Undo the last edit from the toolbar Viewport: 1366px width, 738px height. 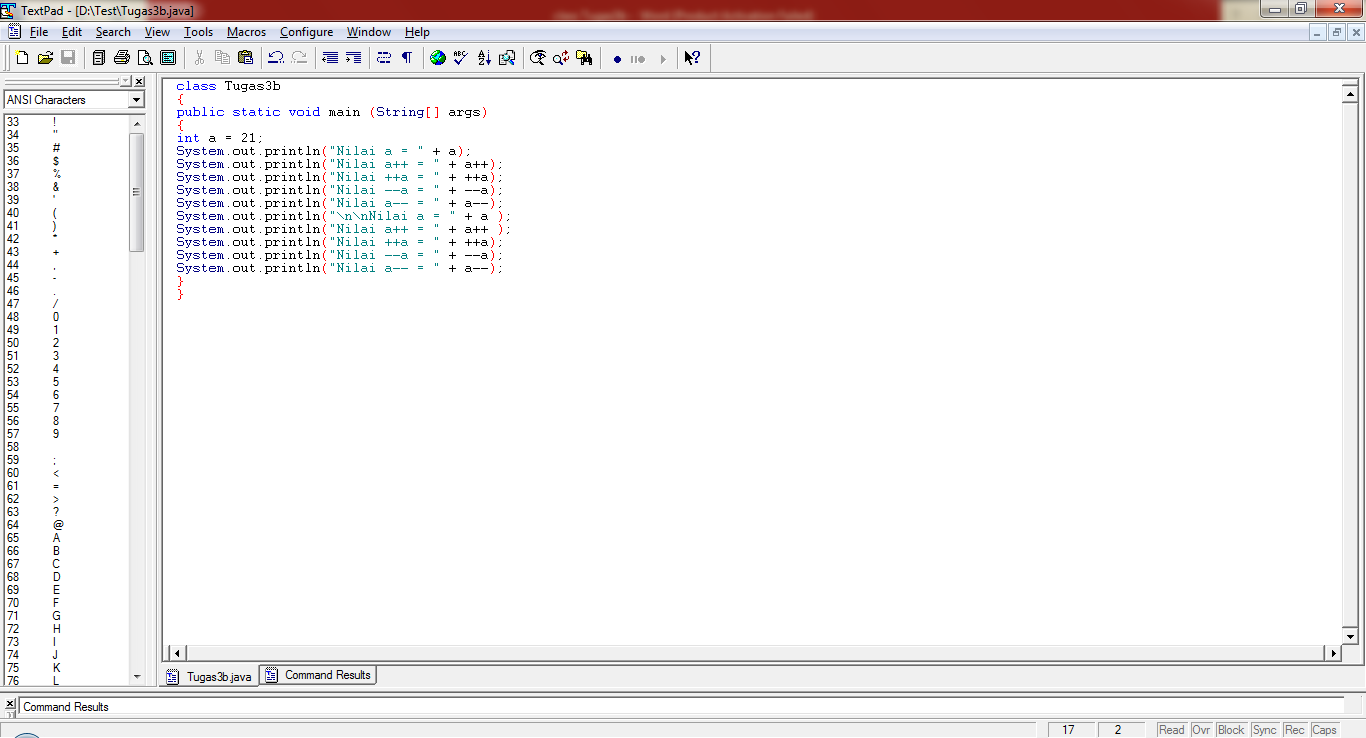click(276, 58)
